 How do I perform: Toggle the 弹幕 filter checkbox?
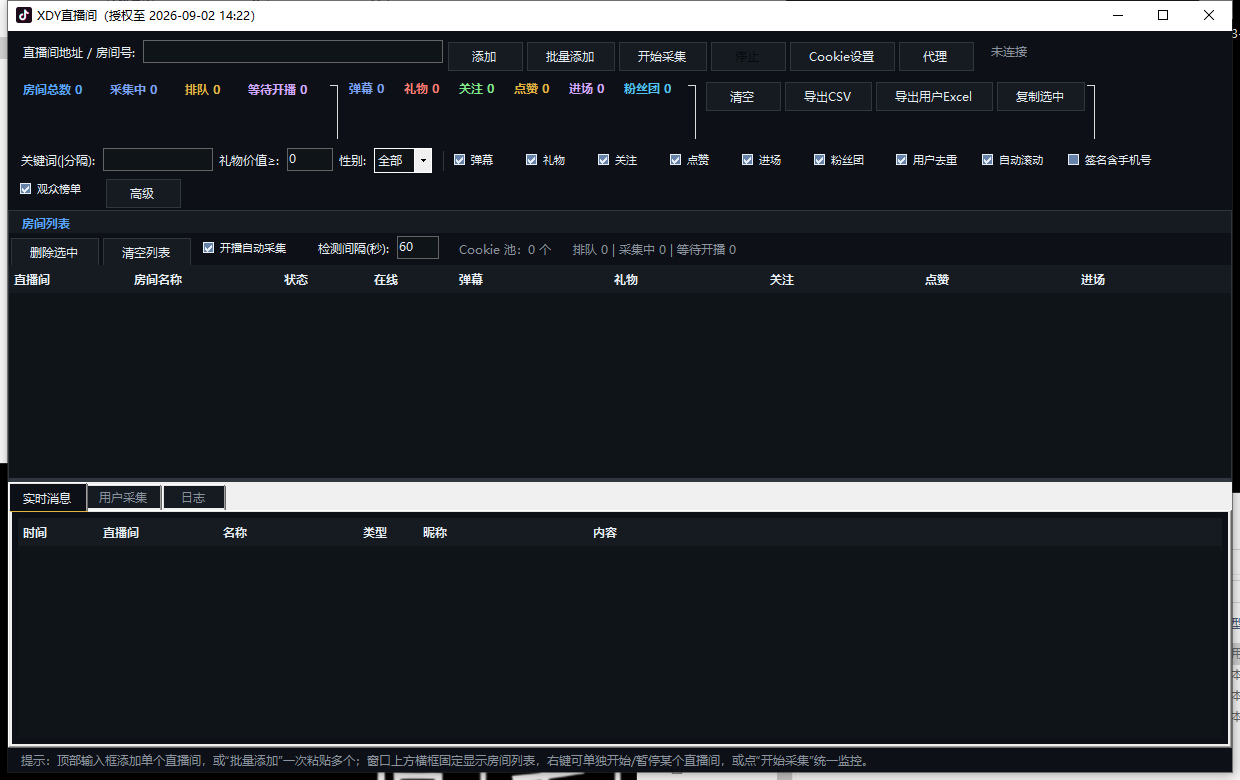click(459, 160)
